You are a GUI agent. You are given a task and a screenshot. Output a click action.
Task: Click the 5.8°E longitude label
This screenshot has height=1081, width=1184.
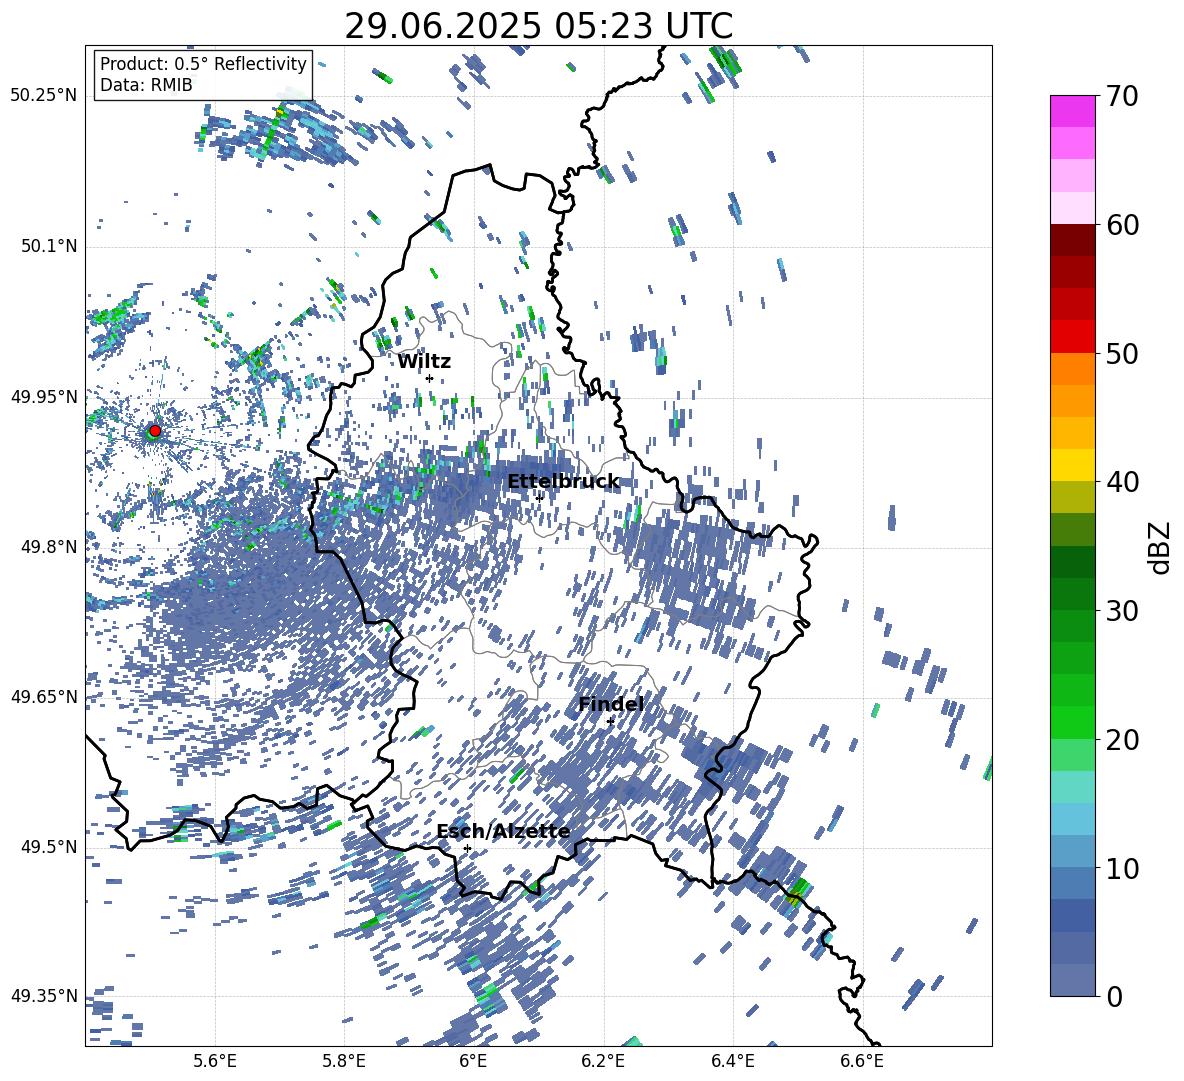coord(344,1062)
